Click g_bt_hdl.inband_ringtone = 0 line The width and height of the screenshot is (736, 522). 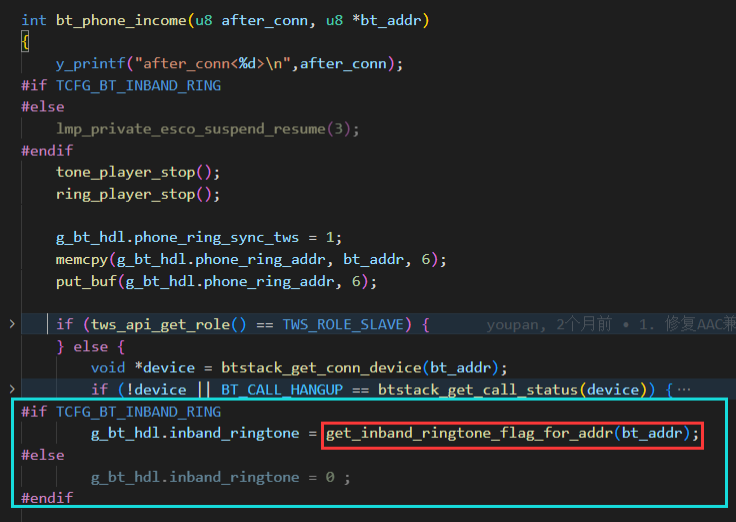[x=220, y=477]
